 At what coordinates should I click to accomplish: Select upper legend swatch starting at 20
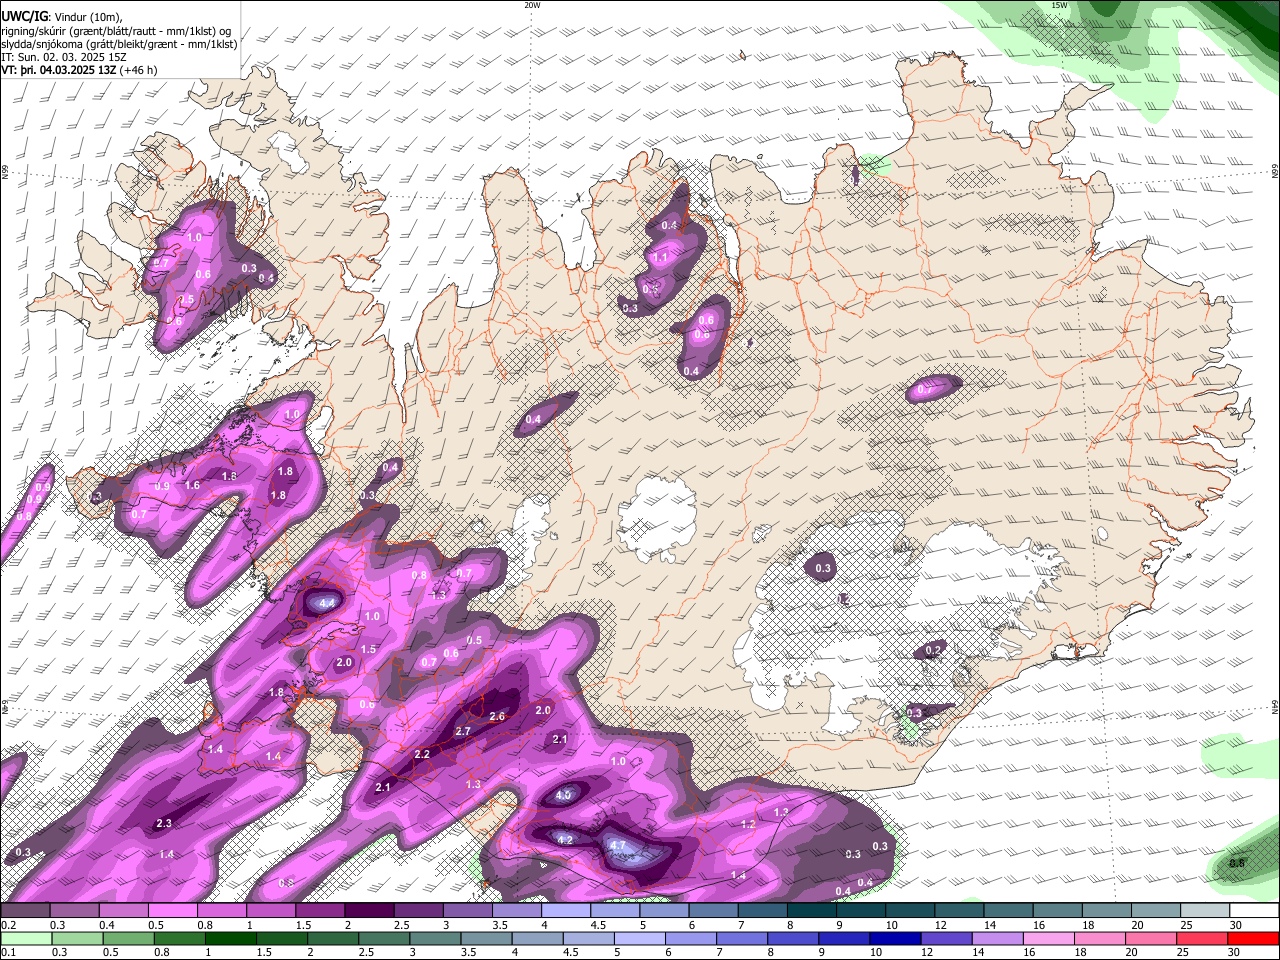point(1156,911)
